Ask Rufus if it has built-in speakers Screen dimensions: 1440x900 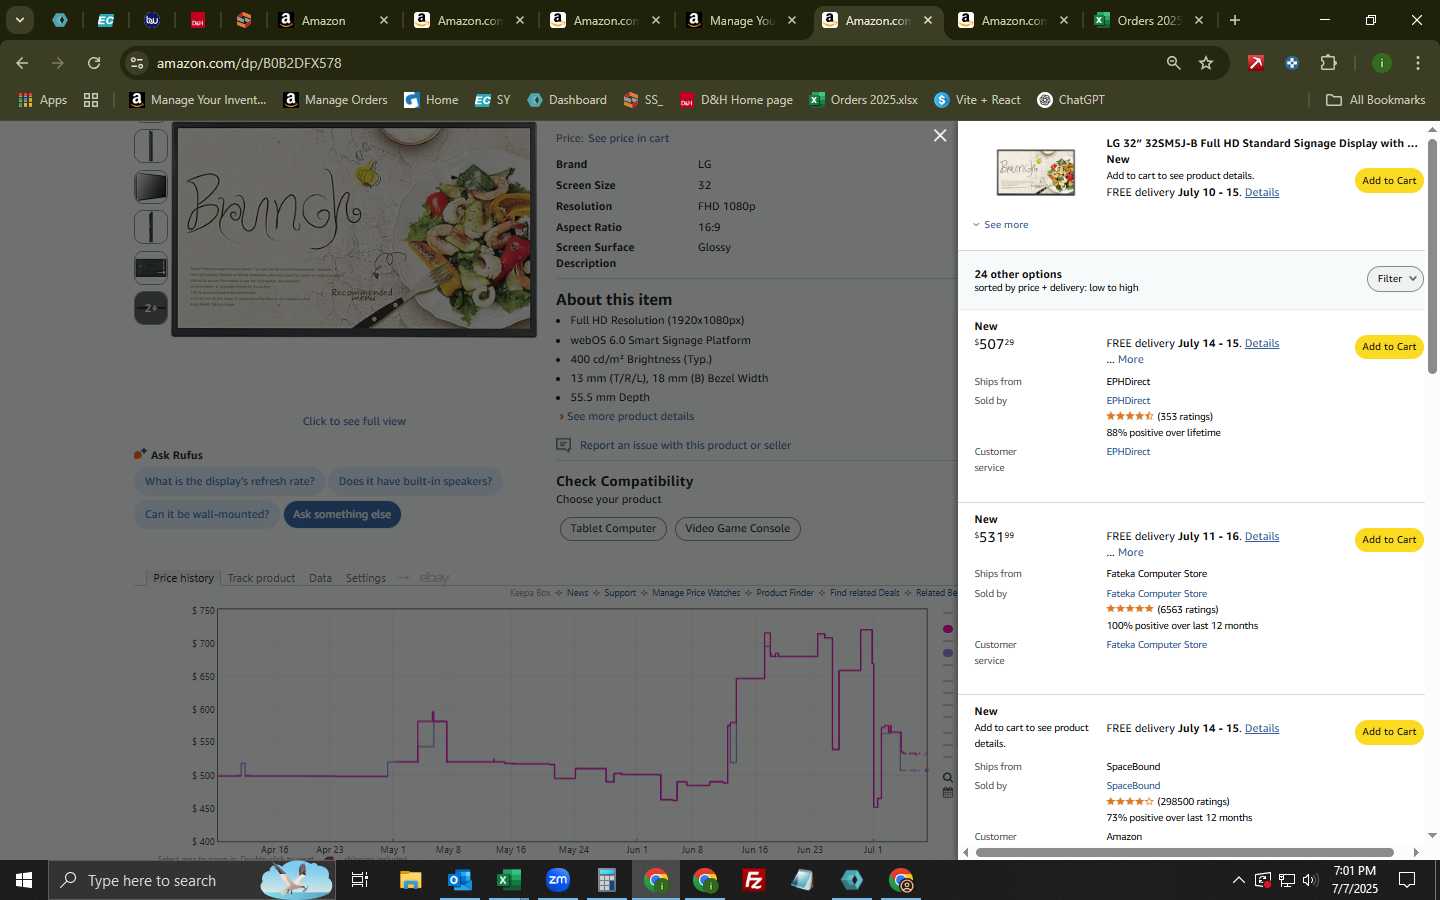click(415, 482)
